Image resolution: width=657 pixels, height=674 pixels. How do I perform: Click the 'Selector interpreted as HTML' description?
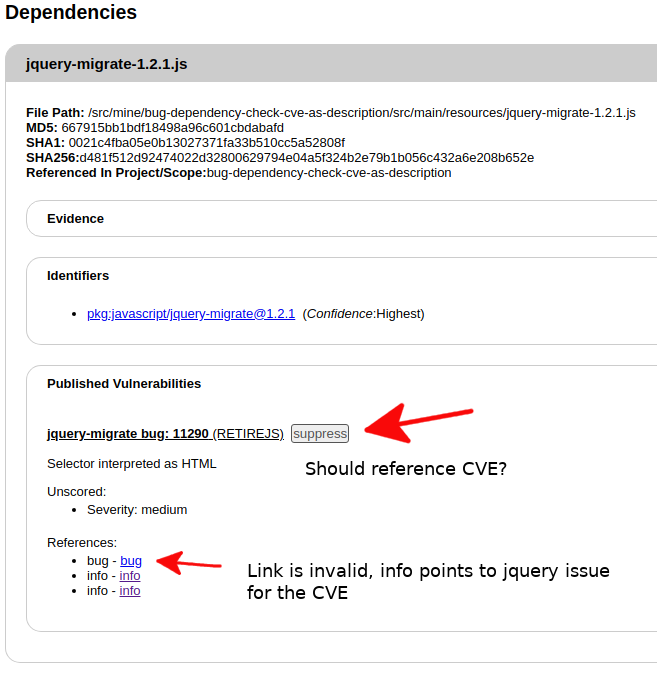(132, 464)
